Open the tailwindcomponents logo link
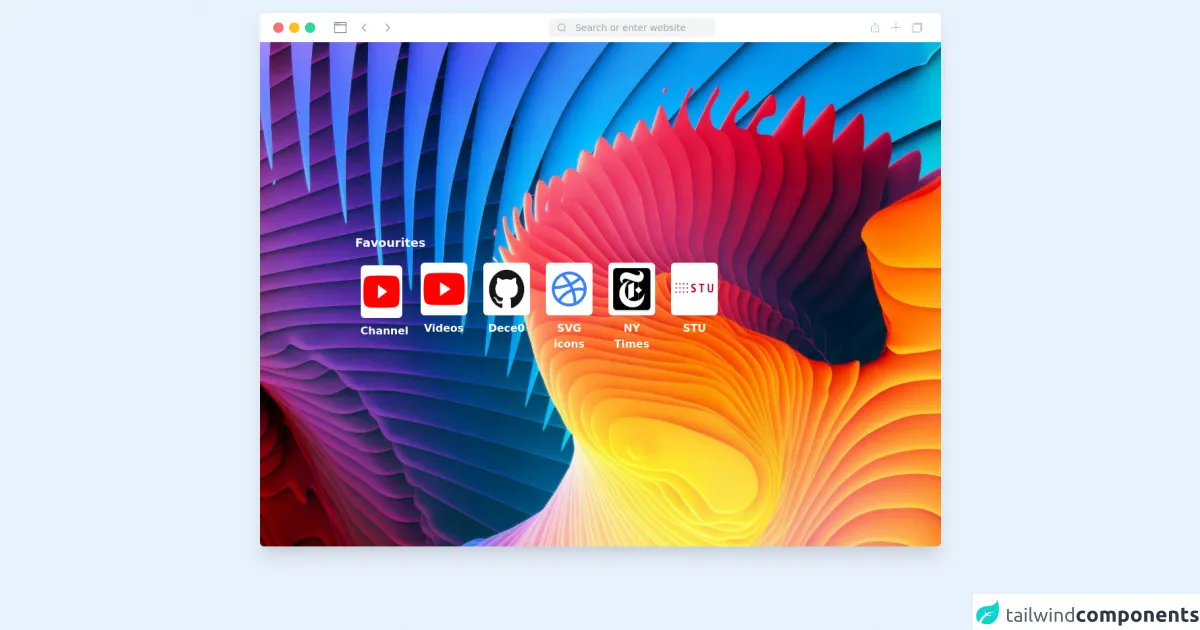 (1086, 613)
